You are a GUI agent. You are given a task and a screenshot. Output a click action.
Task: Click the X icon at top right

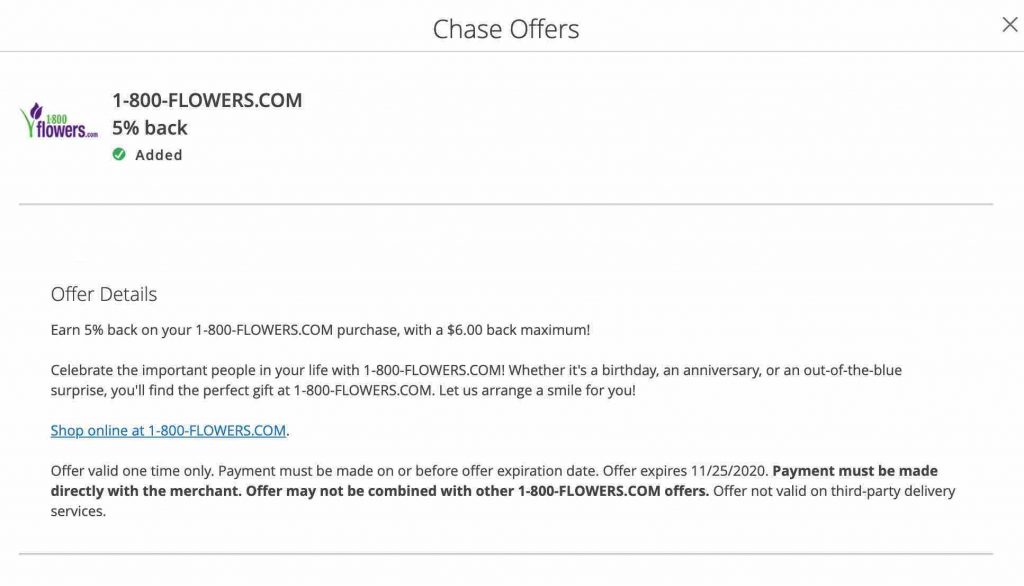coord(1009,24)
